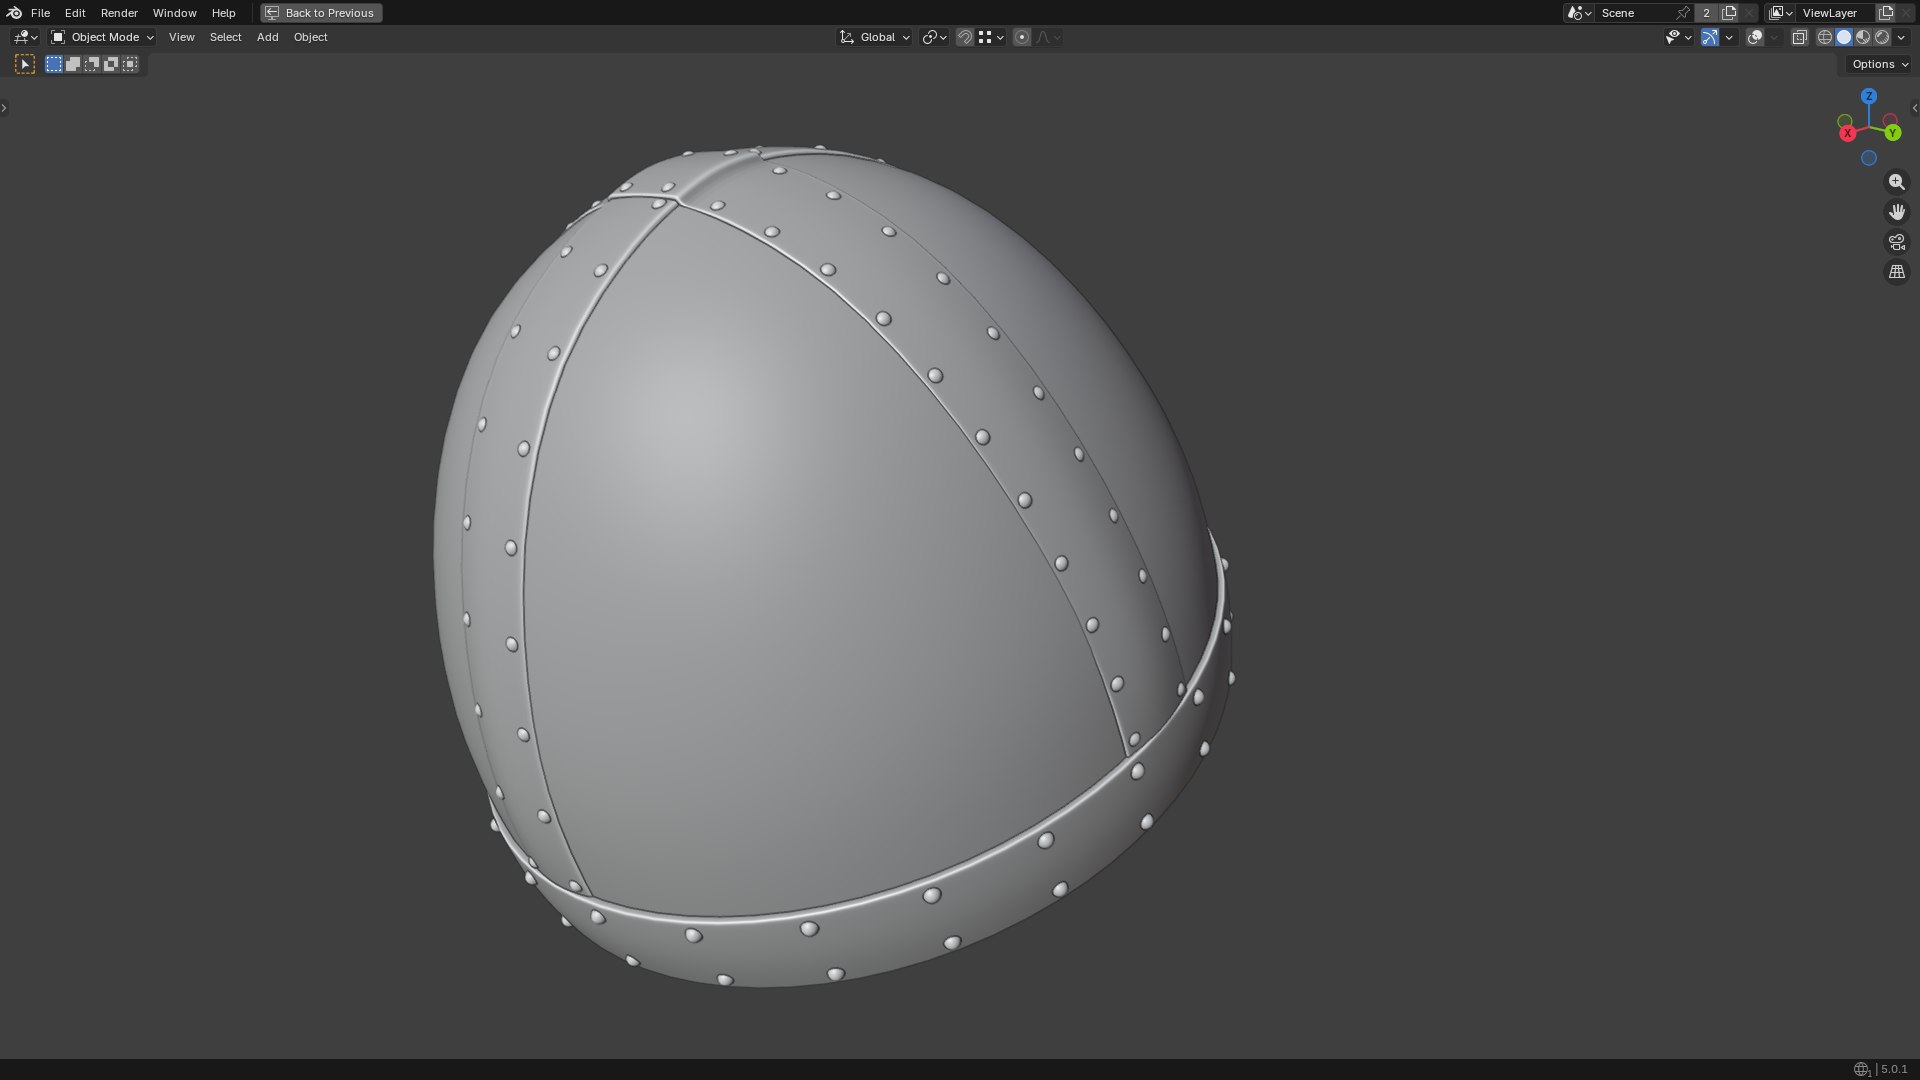Open the editor type dropdown
The height and width of the screenshot is (1080, 1920).
[25, 37]
